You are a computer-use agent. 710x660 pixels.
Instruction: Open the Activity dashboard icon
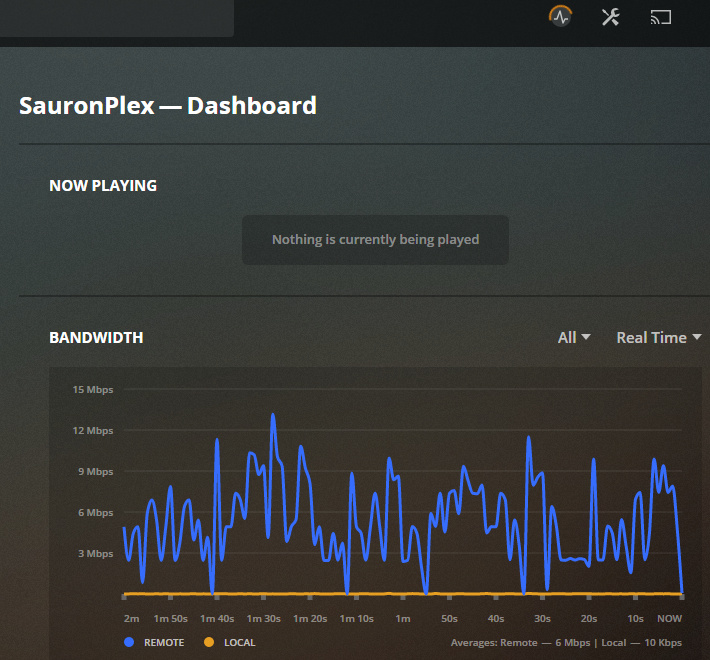pos(561,17)
